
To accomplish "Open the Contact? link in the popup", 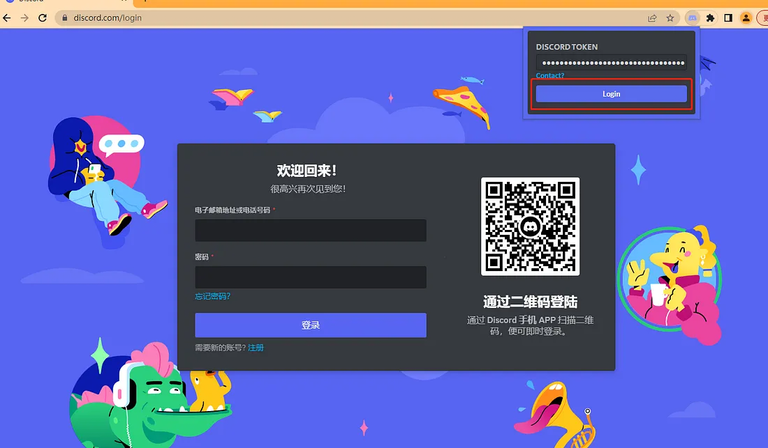I will pos(550,76).
